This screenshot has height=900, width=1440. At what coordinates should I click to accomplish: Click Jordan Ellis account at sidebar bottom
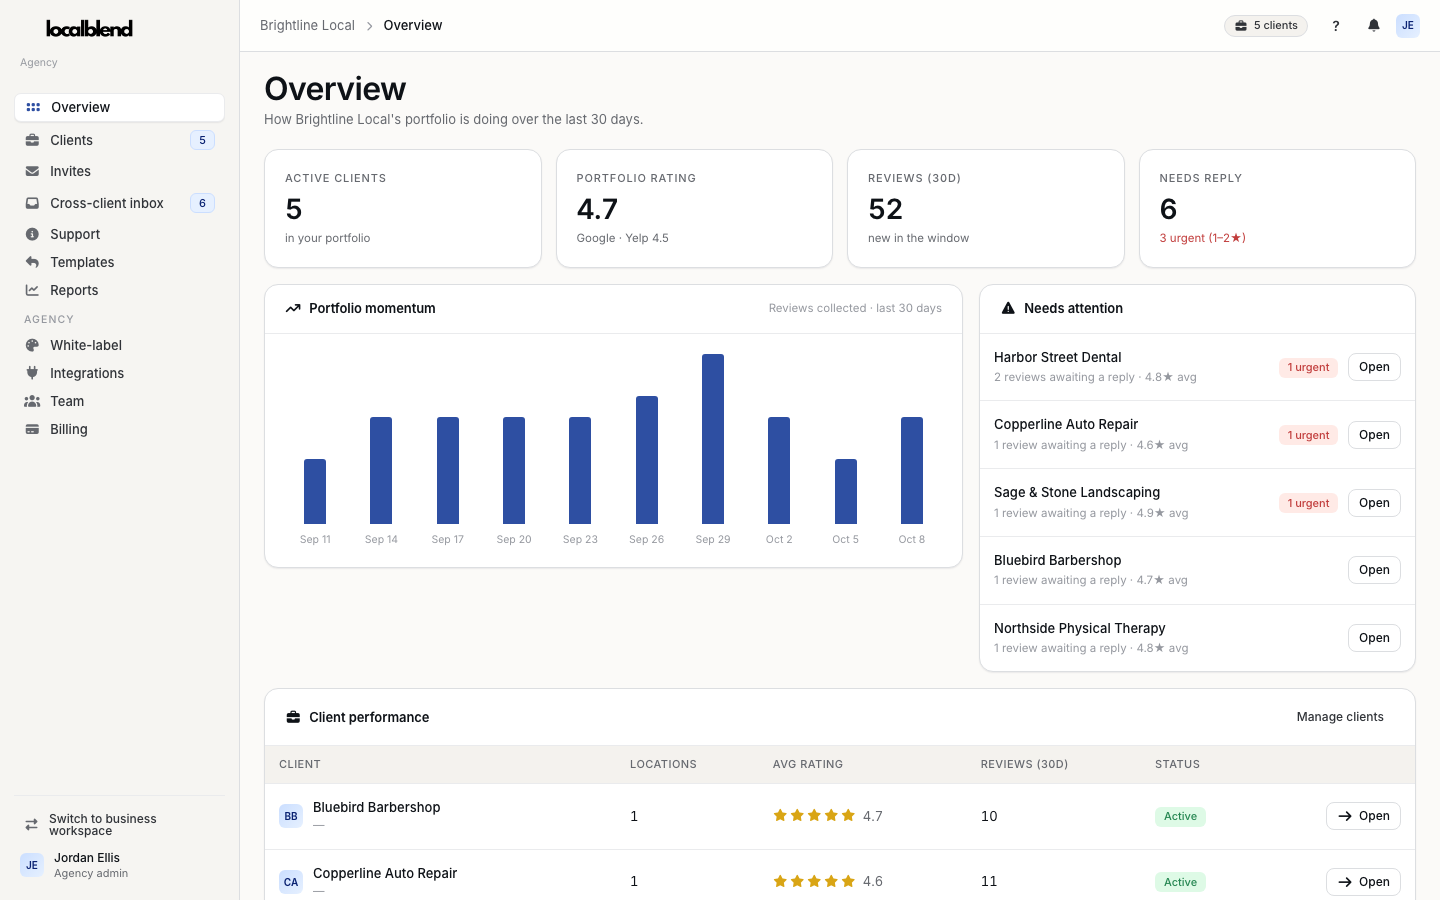tap(119, 865)
